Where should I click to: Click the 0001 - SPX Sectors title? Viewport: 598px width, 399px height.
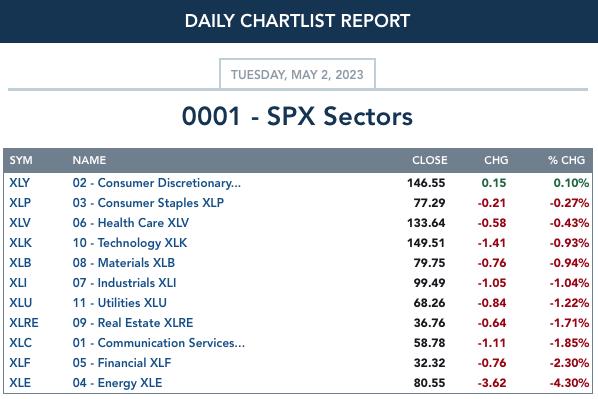click(297, 116)
